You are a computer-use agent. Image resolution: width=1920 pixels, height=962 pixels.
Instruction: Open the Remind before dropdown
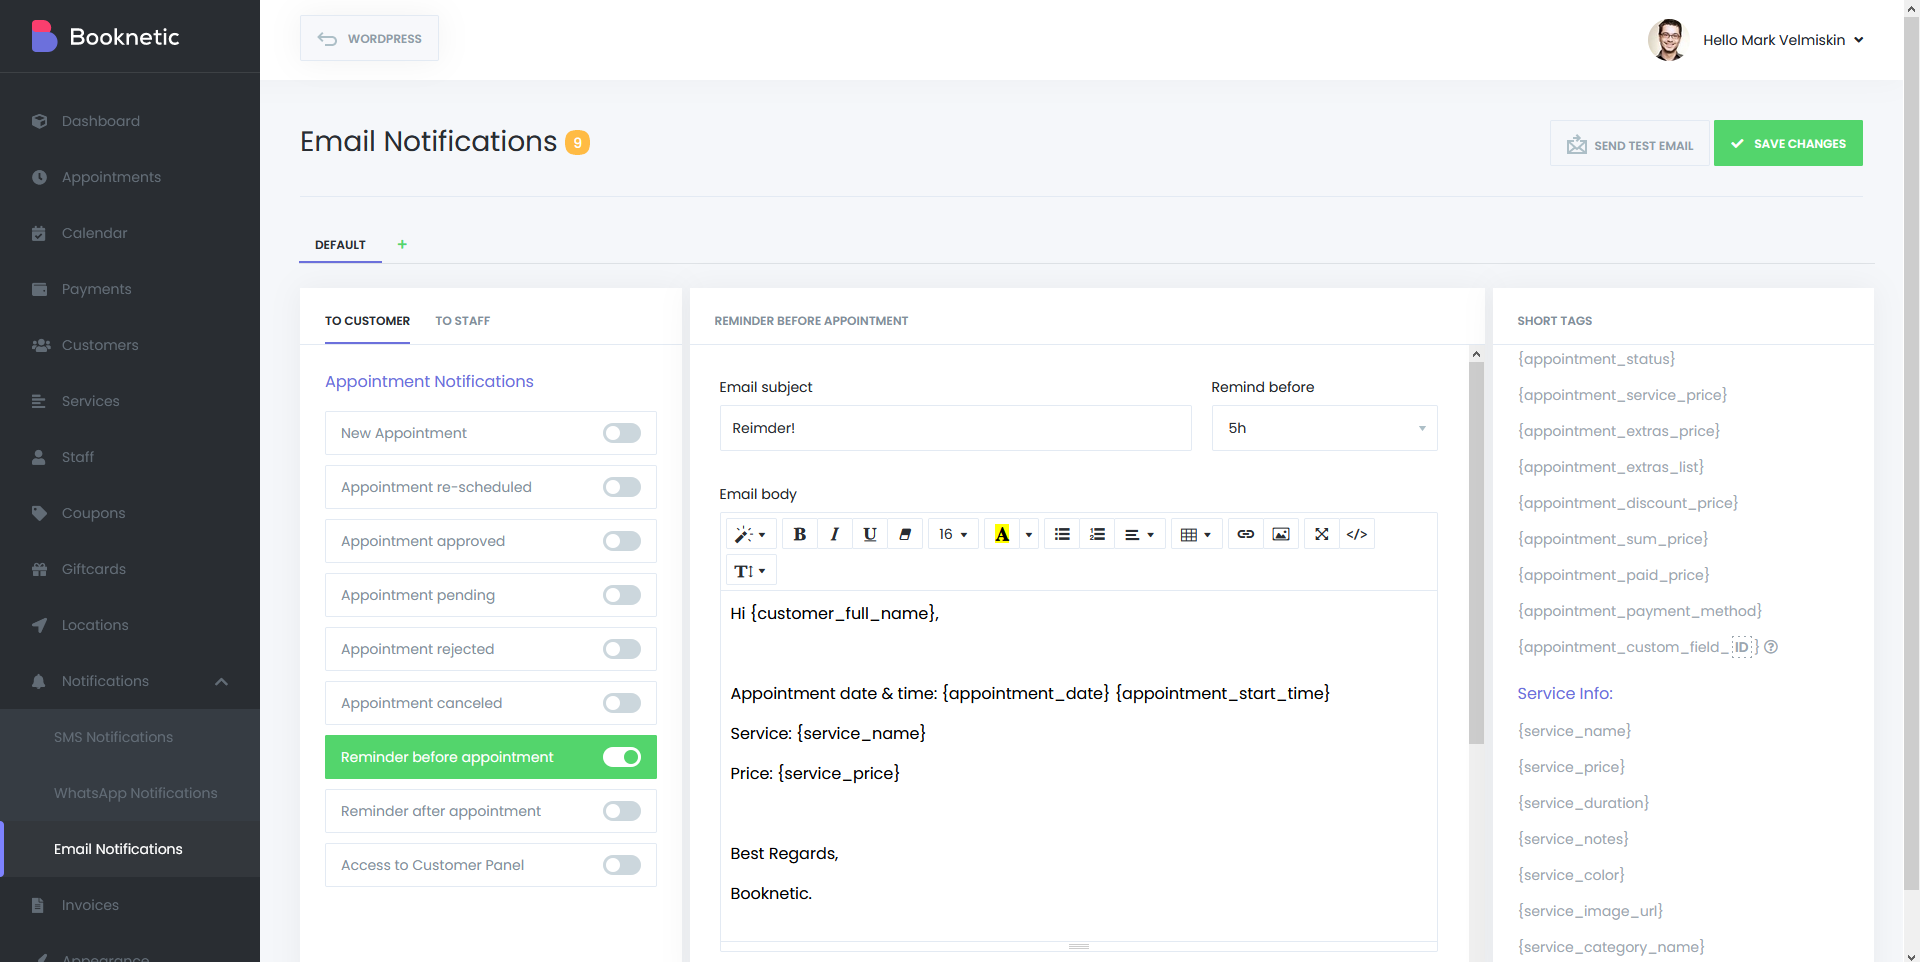[x=1323, y=428]
